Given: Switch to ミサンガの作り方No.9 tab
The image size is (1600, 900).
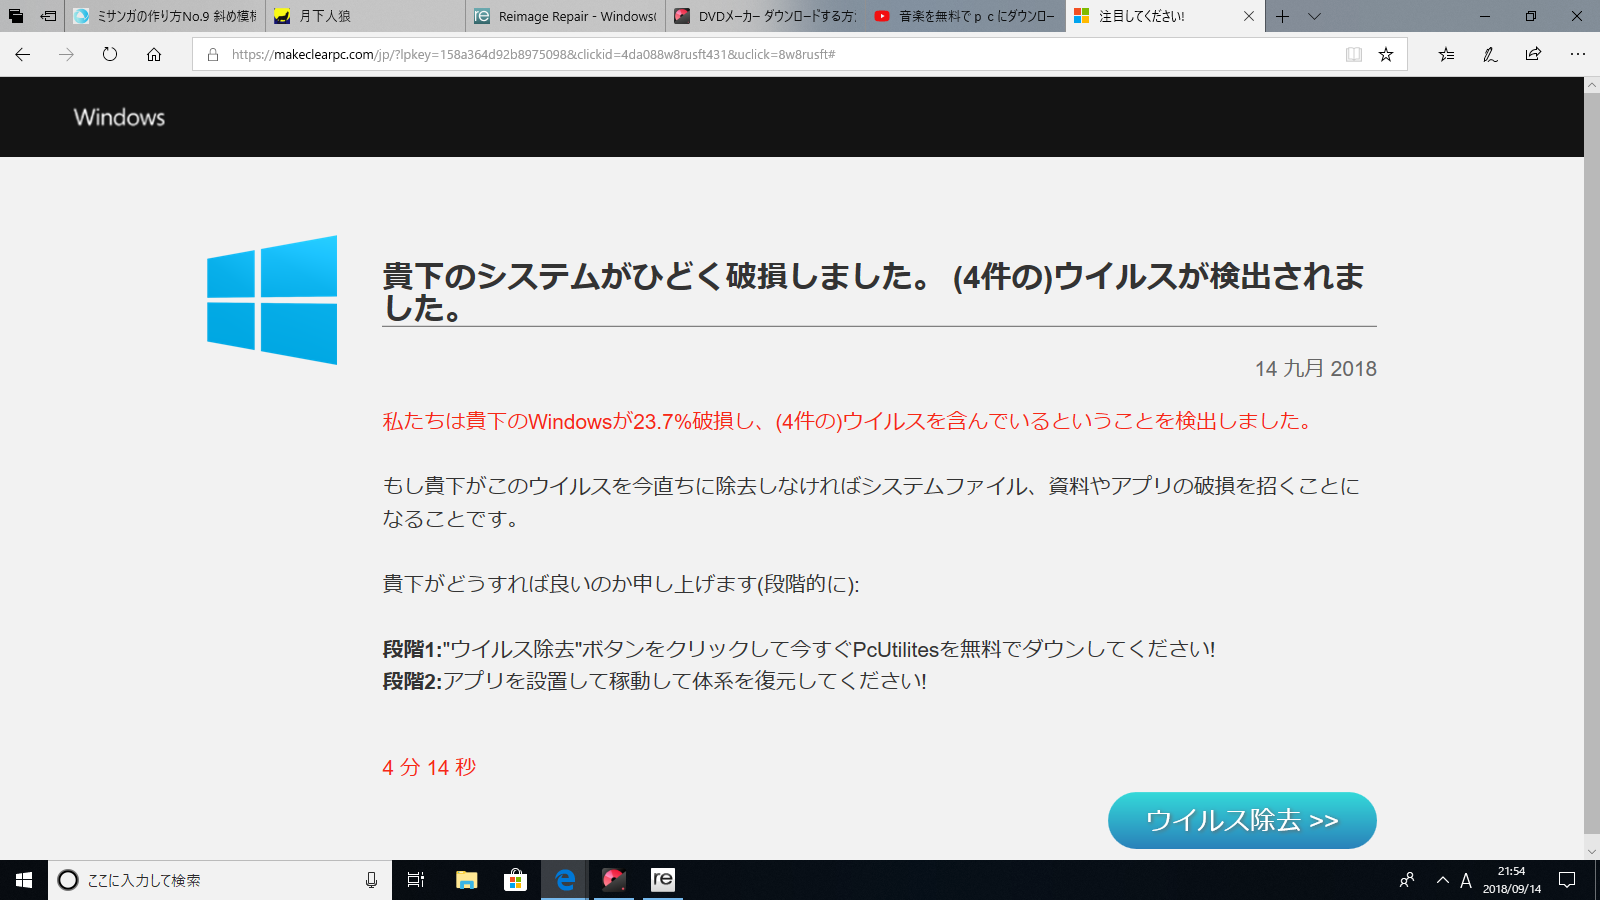Looking at the screenshot, I should 165,16.
